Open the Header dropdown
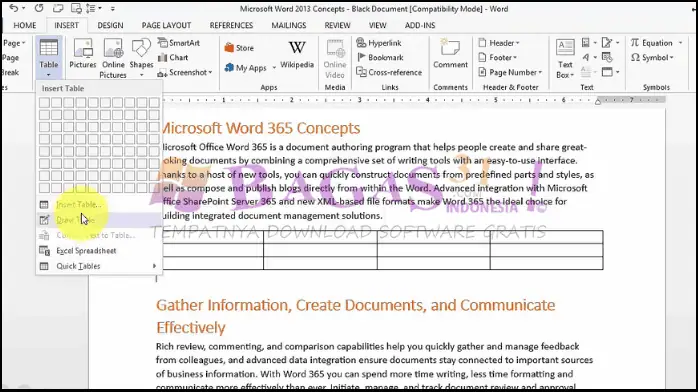 point(499,43)
